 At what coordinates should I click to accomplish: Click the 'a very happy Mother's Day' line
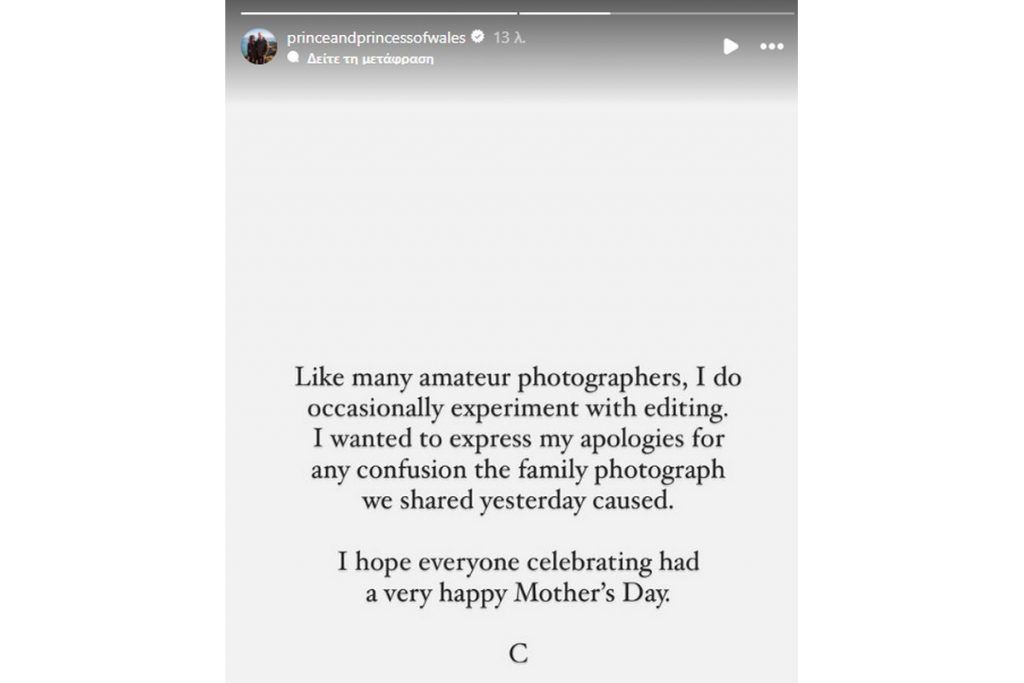coord(517,592)
